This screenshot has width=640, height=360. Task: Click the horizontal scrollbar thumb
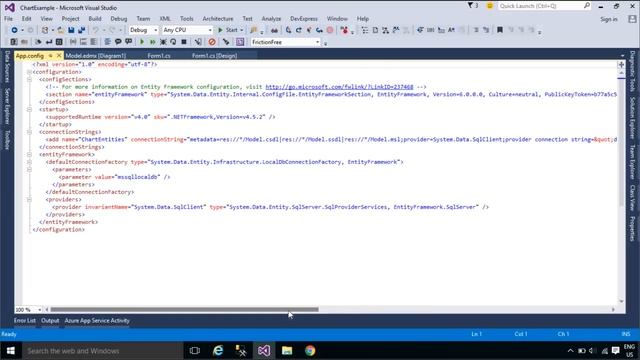click(x=184, y=310)
